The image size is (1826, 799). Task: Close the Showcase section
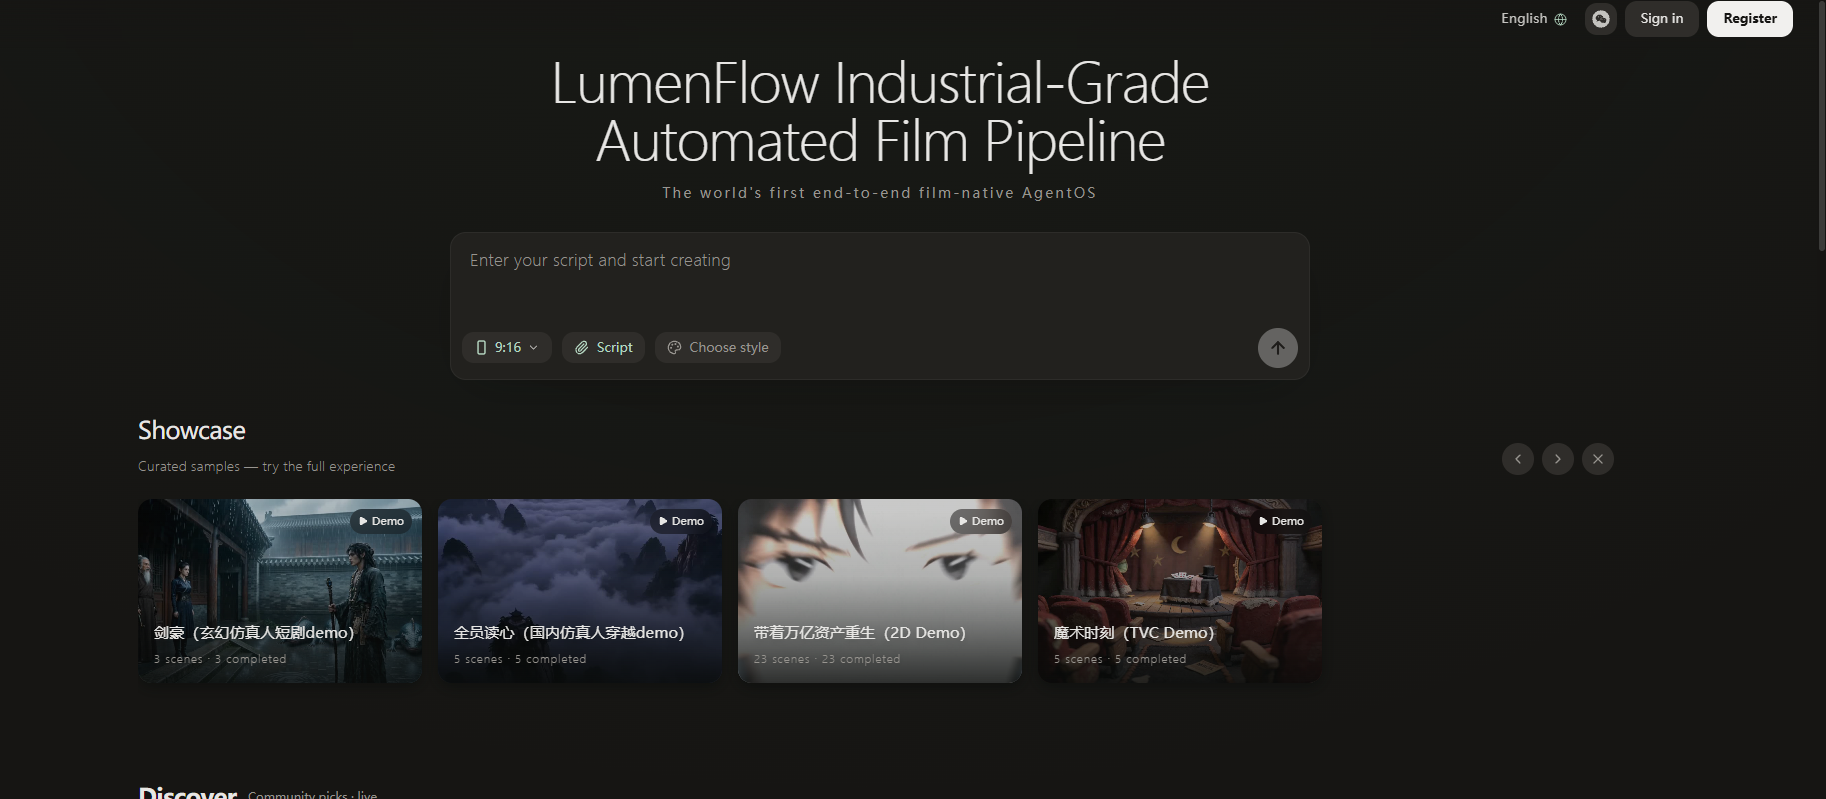[1598, 459]
